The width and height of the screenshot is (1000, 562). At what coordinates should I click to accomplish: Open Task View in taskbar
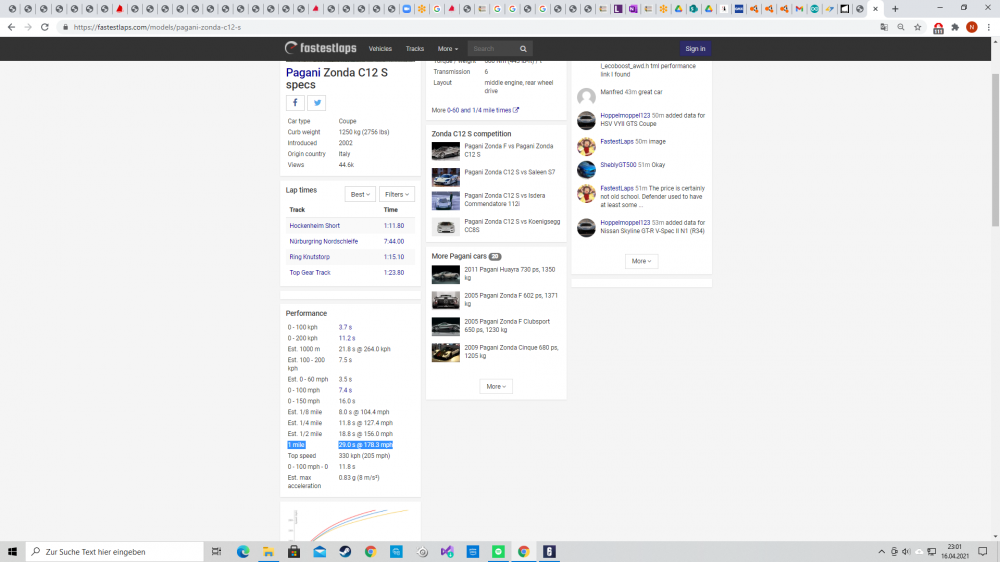point(216,552)
